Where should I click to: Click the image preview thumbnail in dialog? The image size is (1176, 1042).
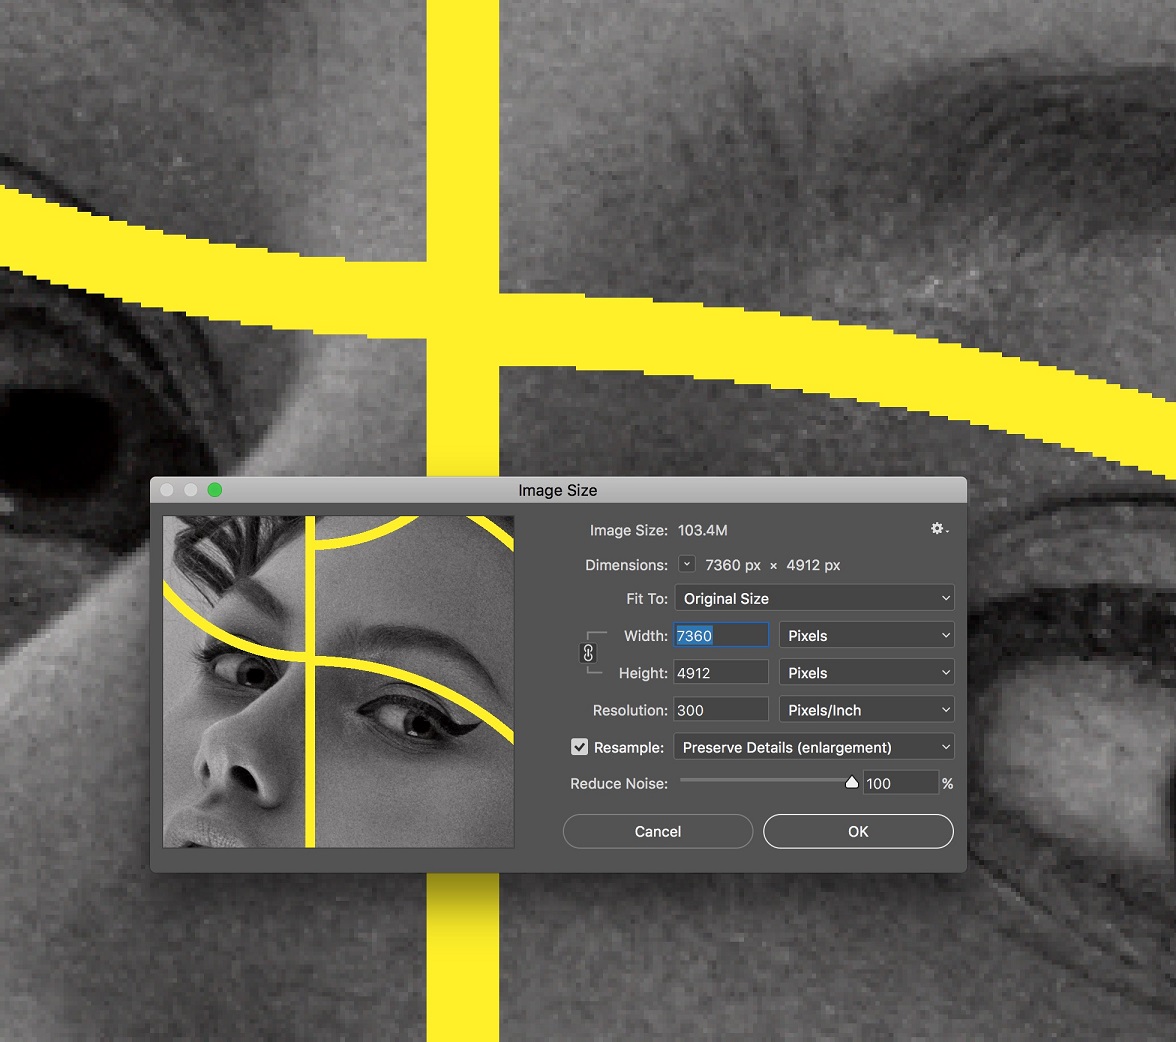338,681
